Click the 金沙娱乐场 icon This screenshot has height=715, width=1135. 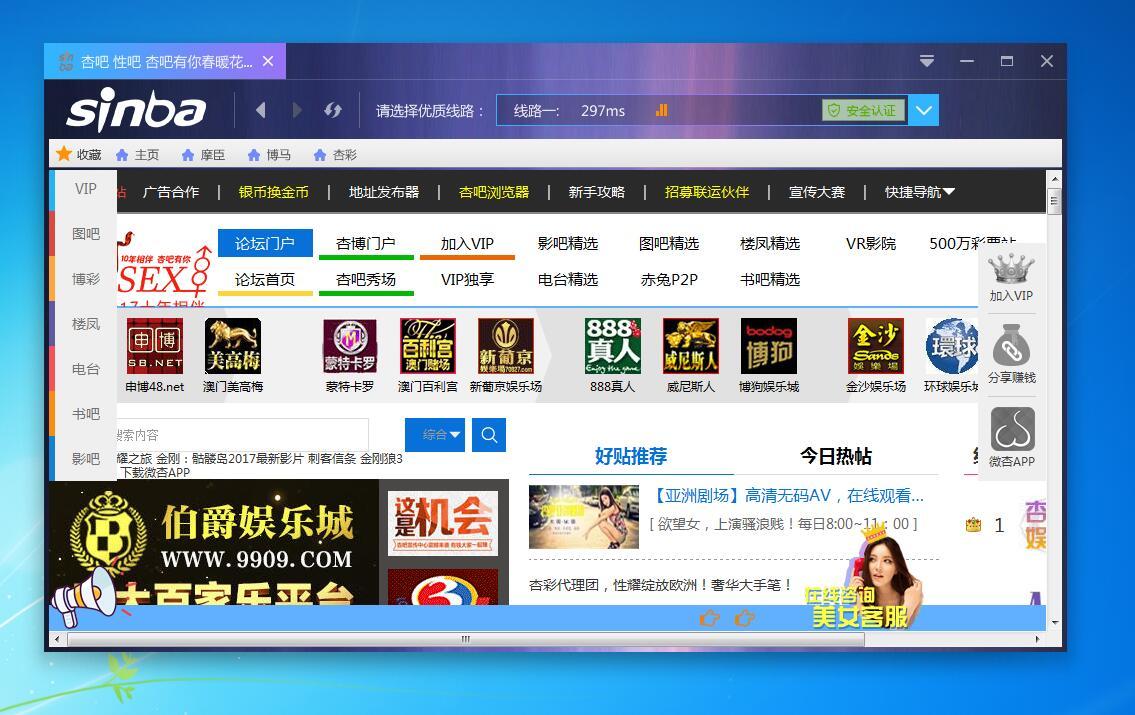pyautogui.click(x=876, y=346)
